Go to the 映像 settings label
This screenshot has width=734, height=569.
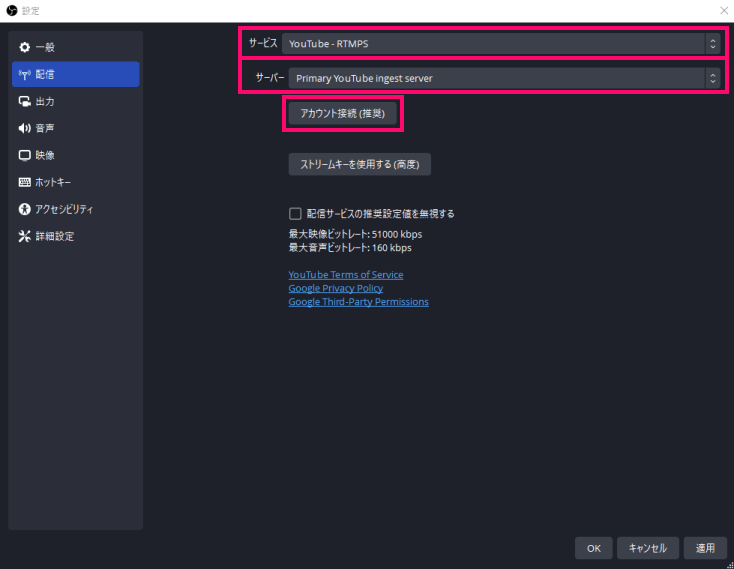45,155
